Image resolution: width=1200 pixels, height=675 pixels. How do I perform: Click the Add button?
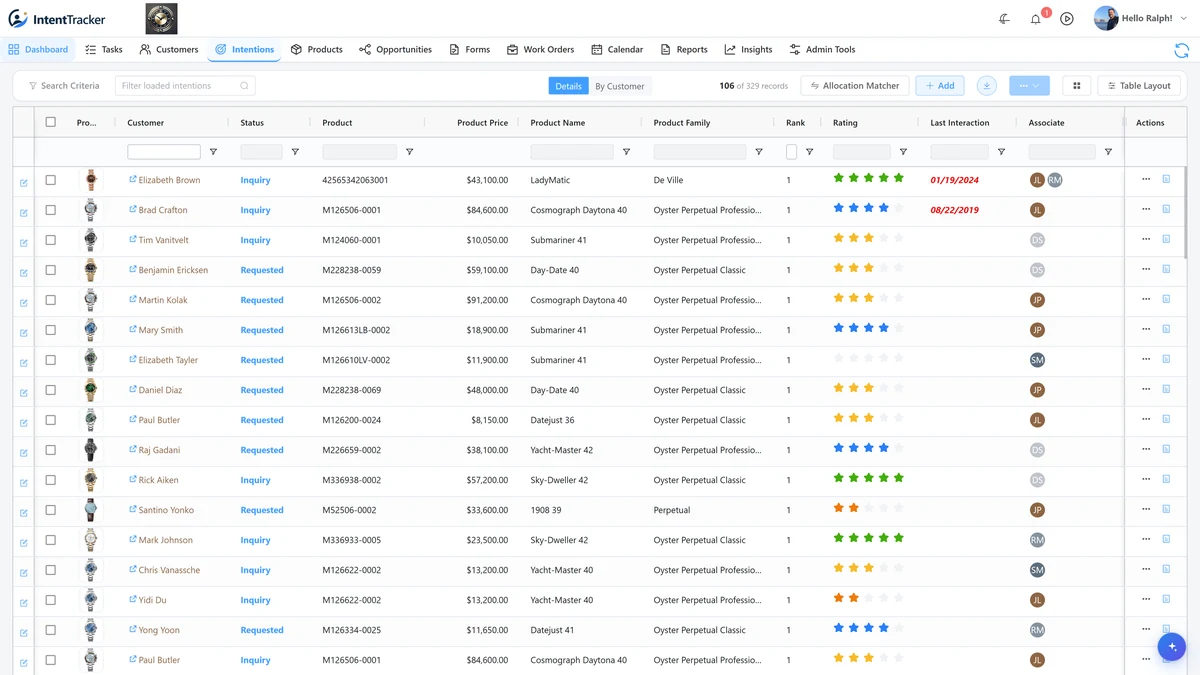click(940, 86)
